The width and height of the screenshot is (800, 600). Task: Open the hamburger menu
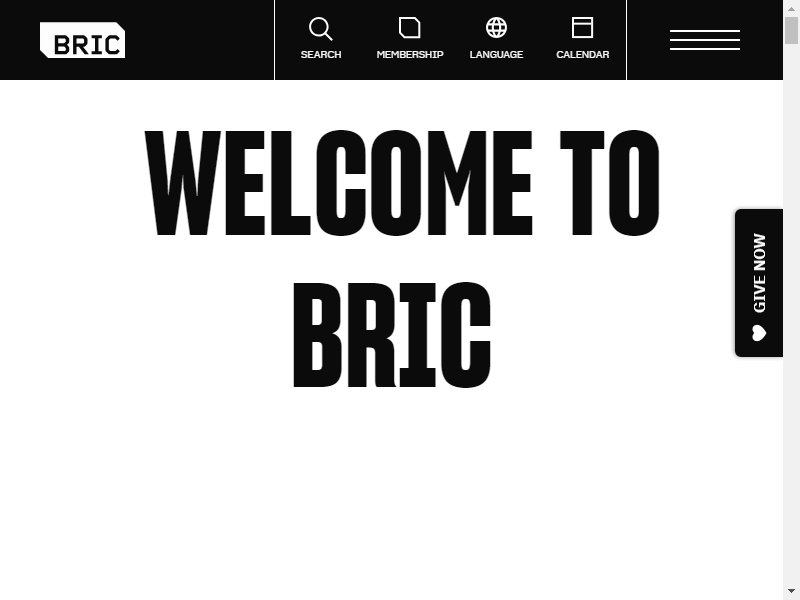tap(705, 40)
